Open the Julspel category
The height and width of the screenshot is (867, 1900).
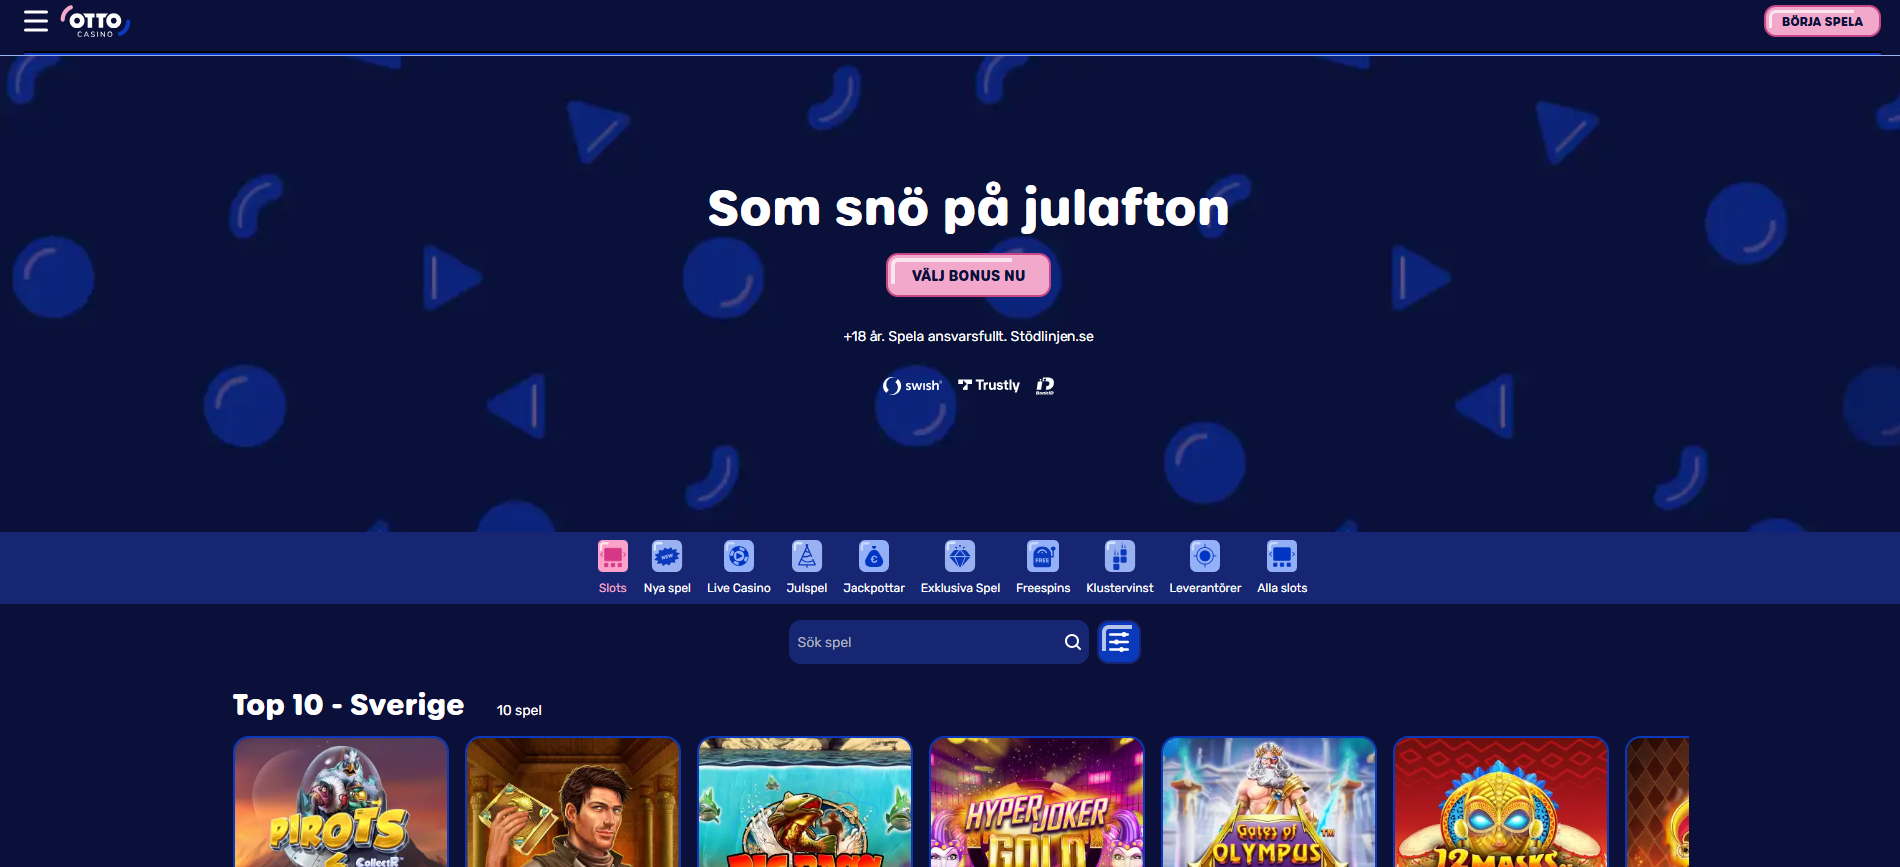807,567
